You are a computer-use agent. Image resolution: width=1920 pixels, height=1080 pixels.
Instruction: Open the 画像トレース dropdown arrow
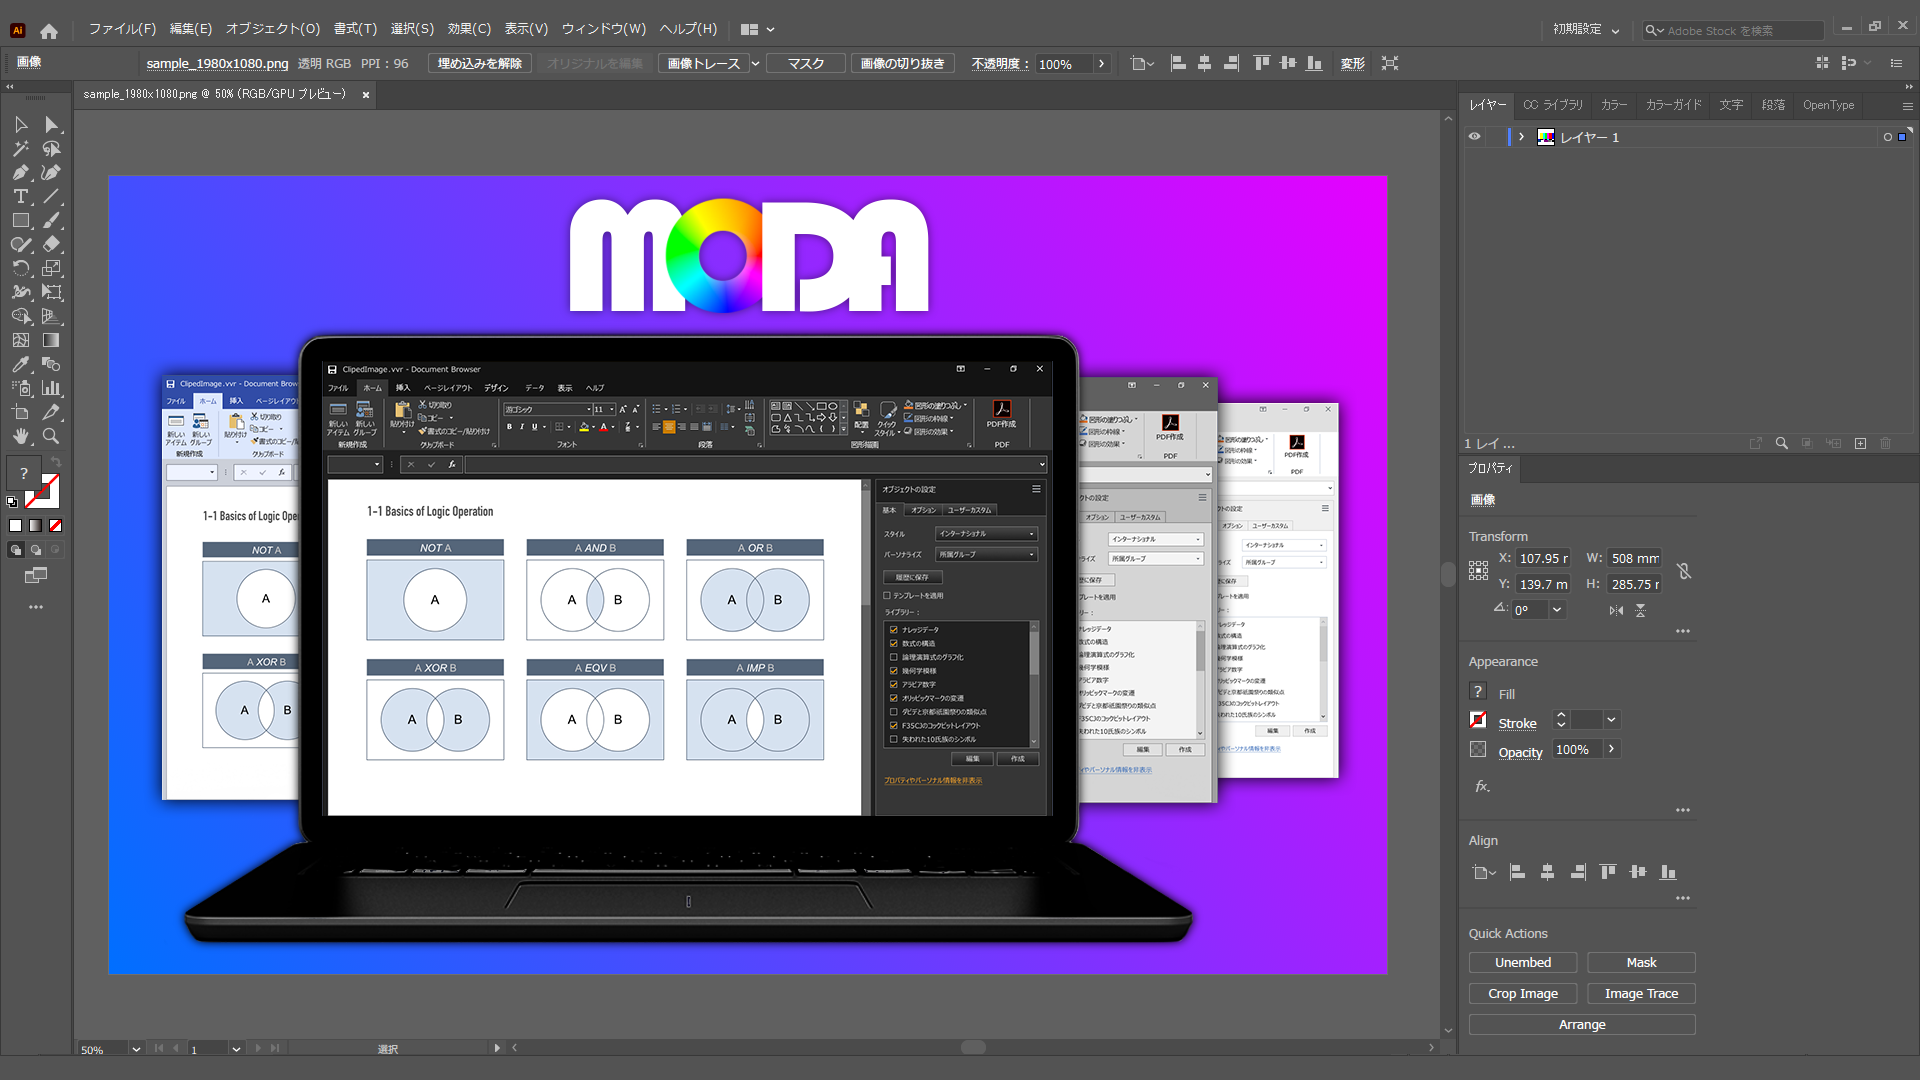(755, 63)
